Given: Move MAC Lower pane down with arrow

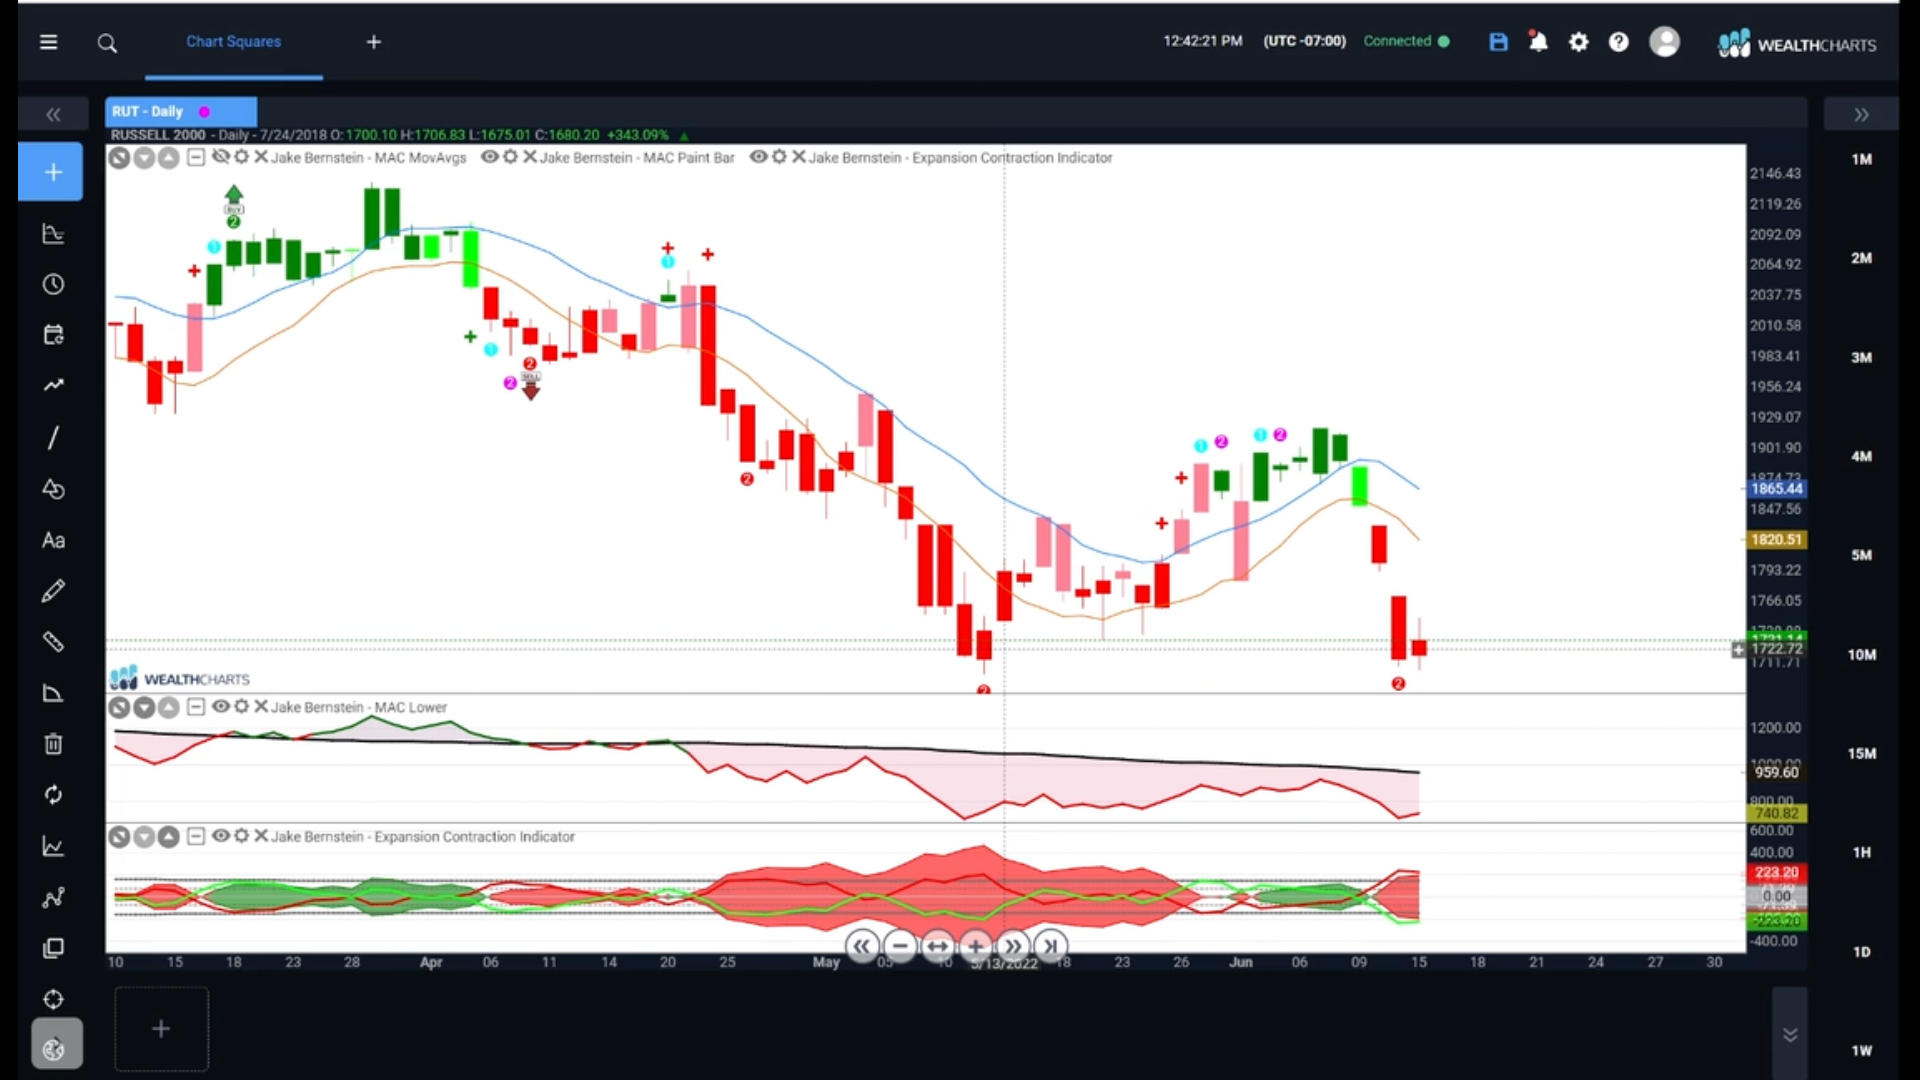Looking at the screenshot, I should pos(144,707).
